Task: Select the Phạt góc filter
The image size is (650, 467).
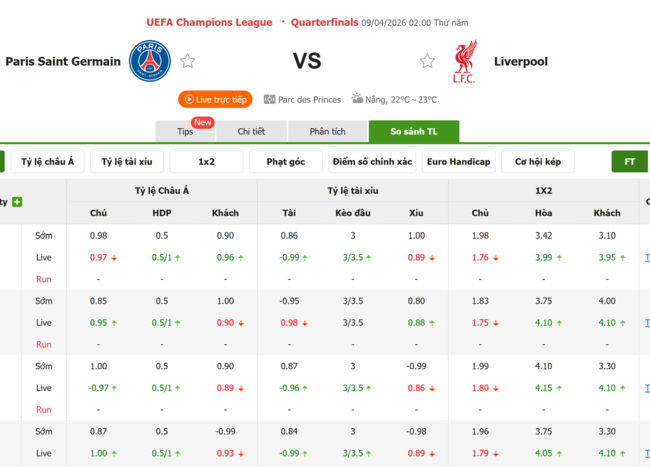Action: coord(286,162)
